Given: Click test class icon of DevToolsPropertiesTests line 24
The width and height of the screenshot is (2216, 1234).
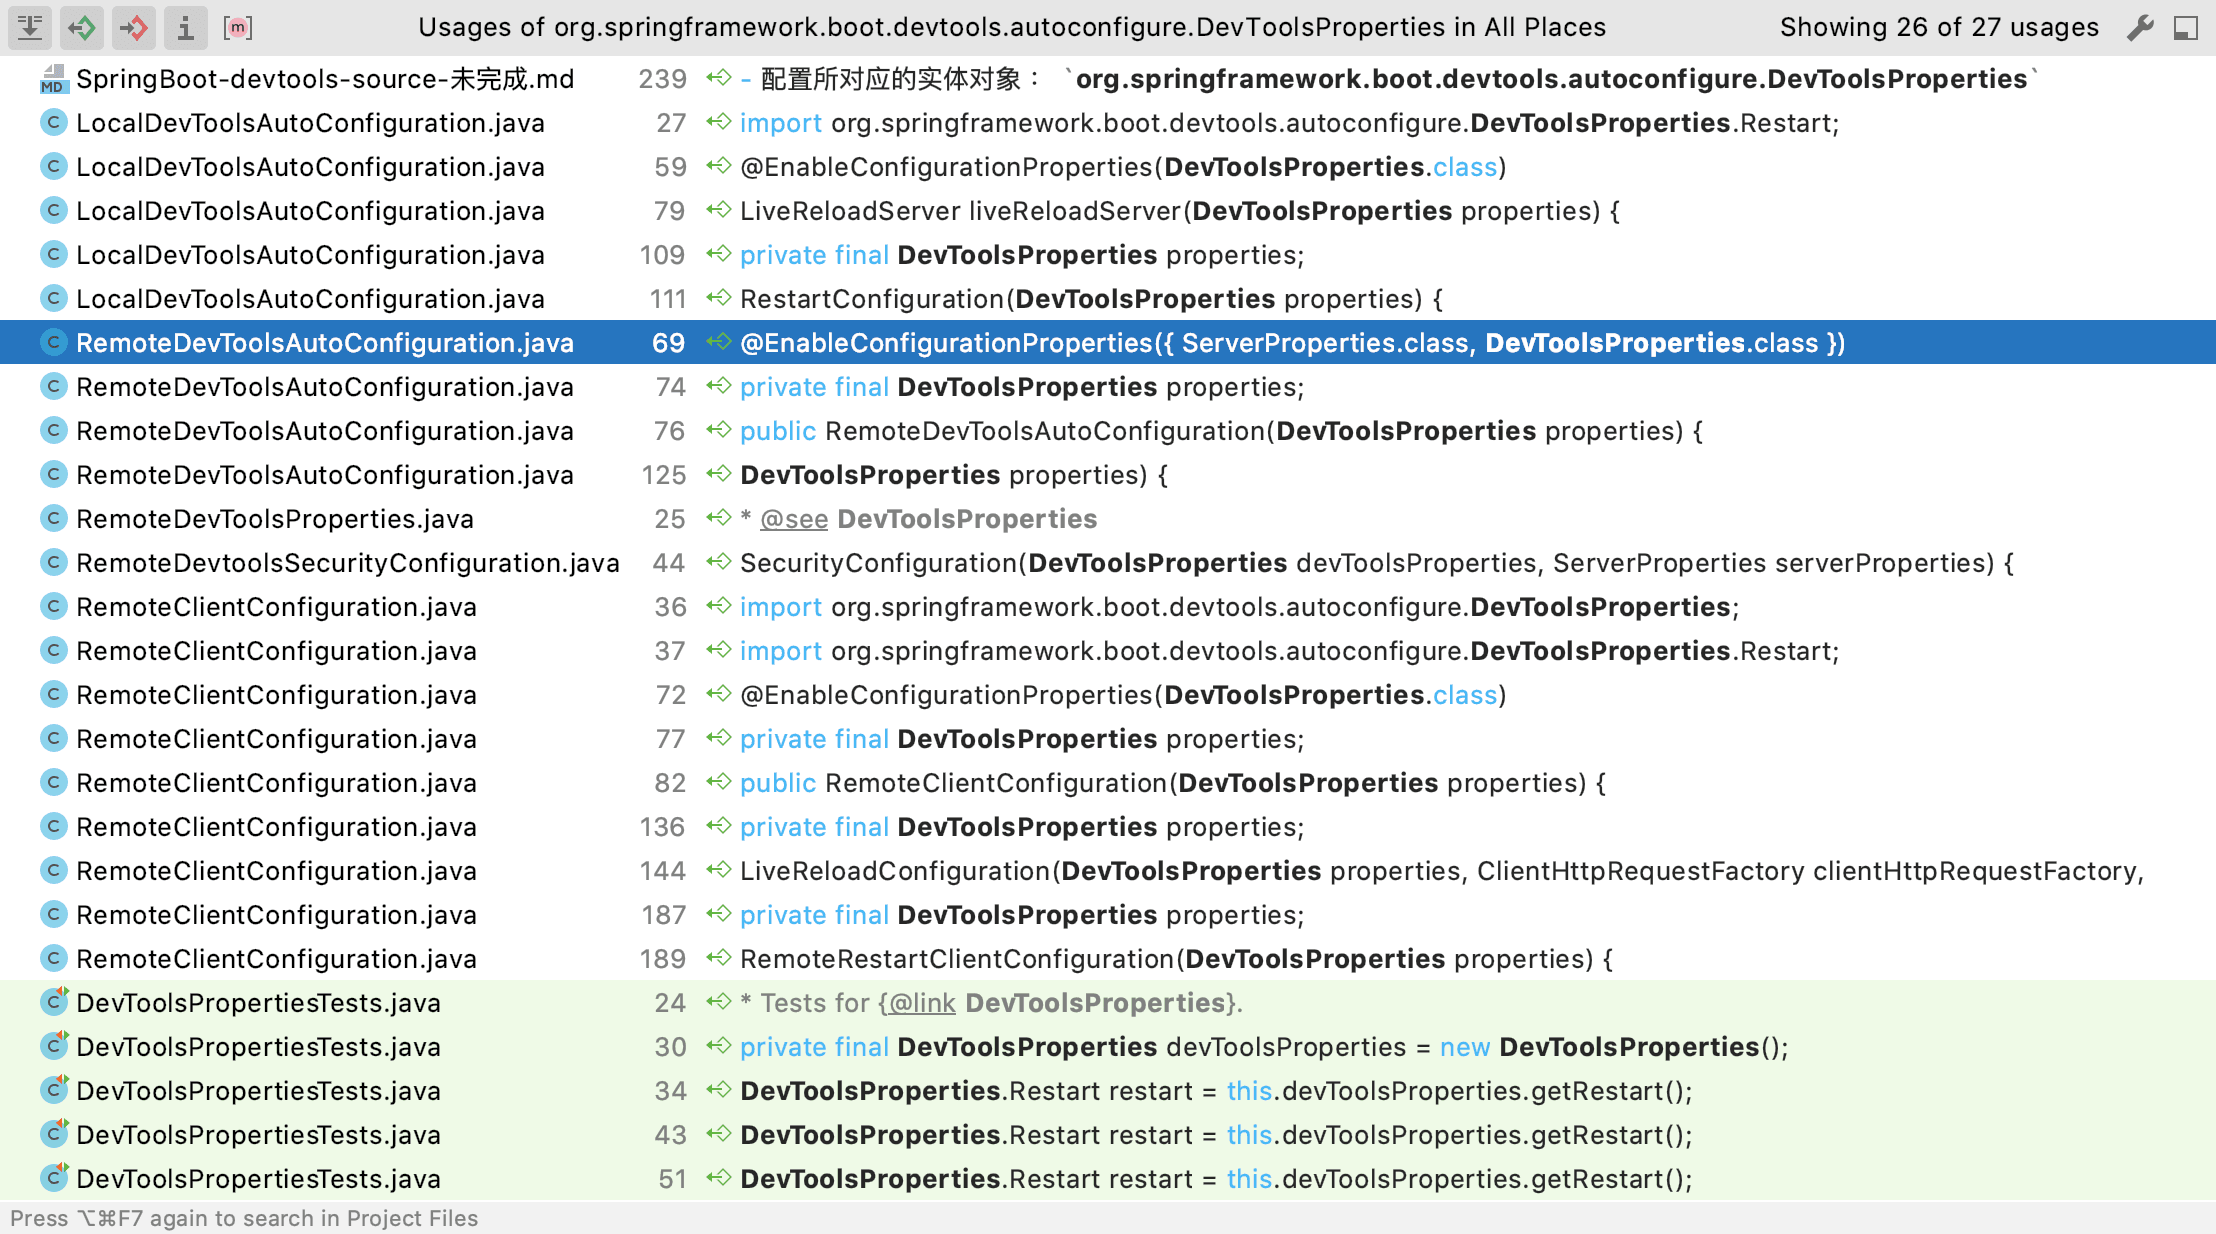Looking at the screenshot, I should pos(55,1002).
